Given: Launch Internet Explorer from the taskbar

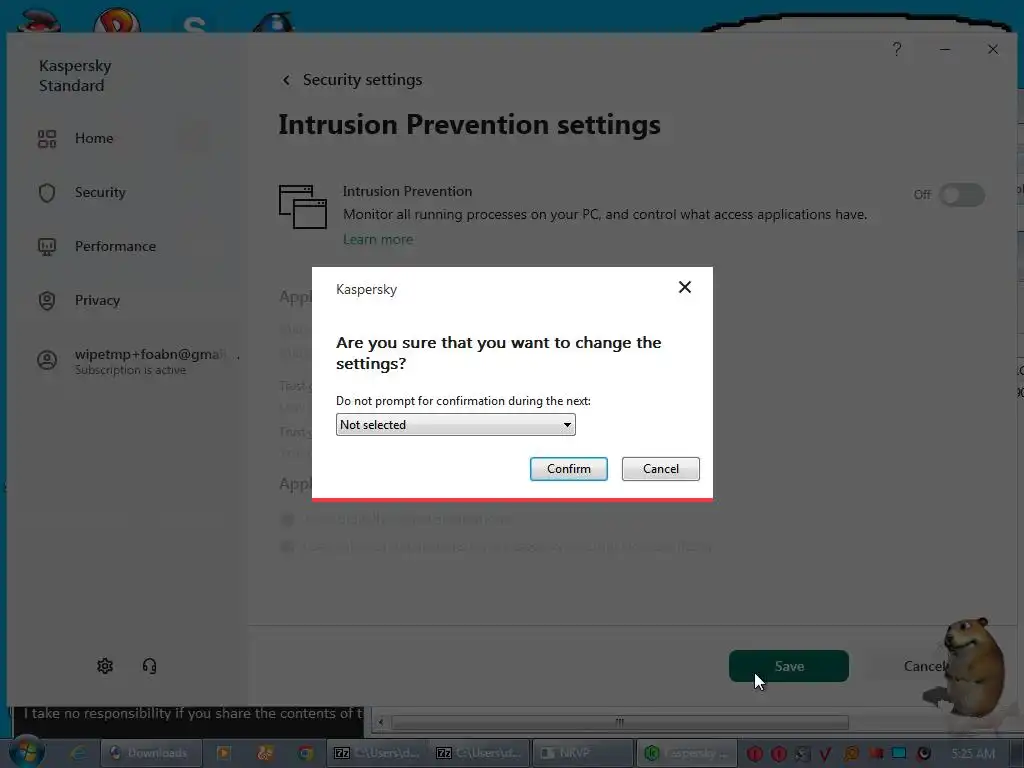Looking at the screenshot, I should point(78,753).
